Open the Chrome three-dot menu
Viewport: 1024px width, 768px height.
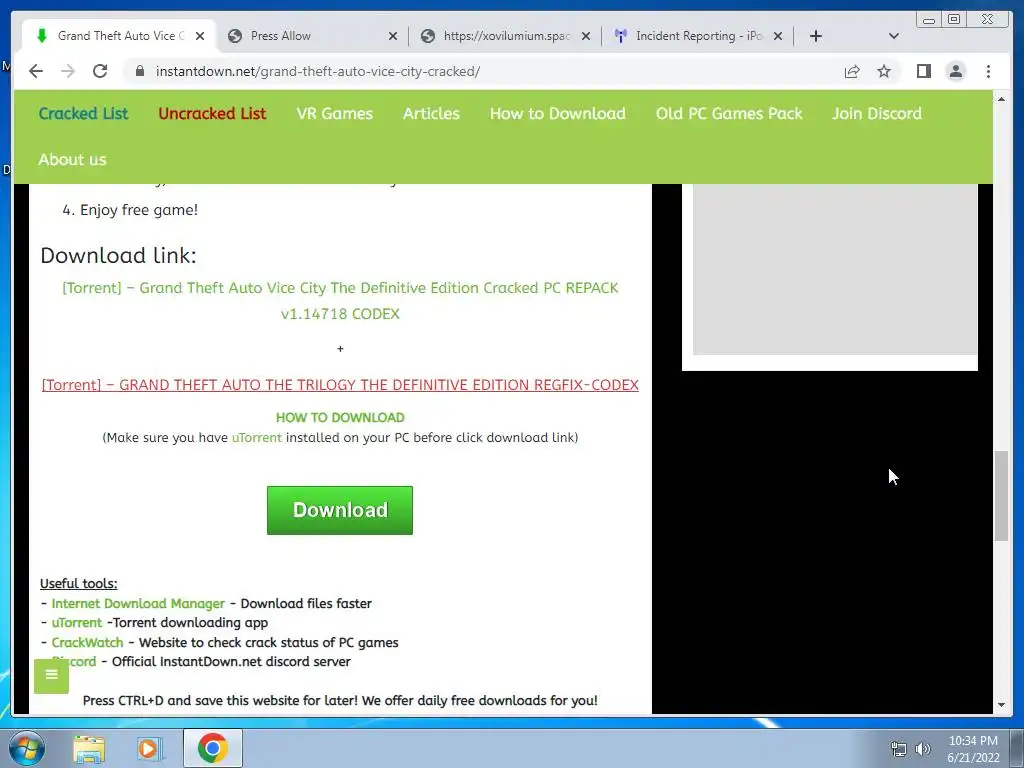click(988, 71)
